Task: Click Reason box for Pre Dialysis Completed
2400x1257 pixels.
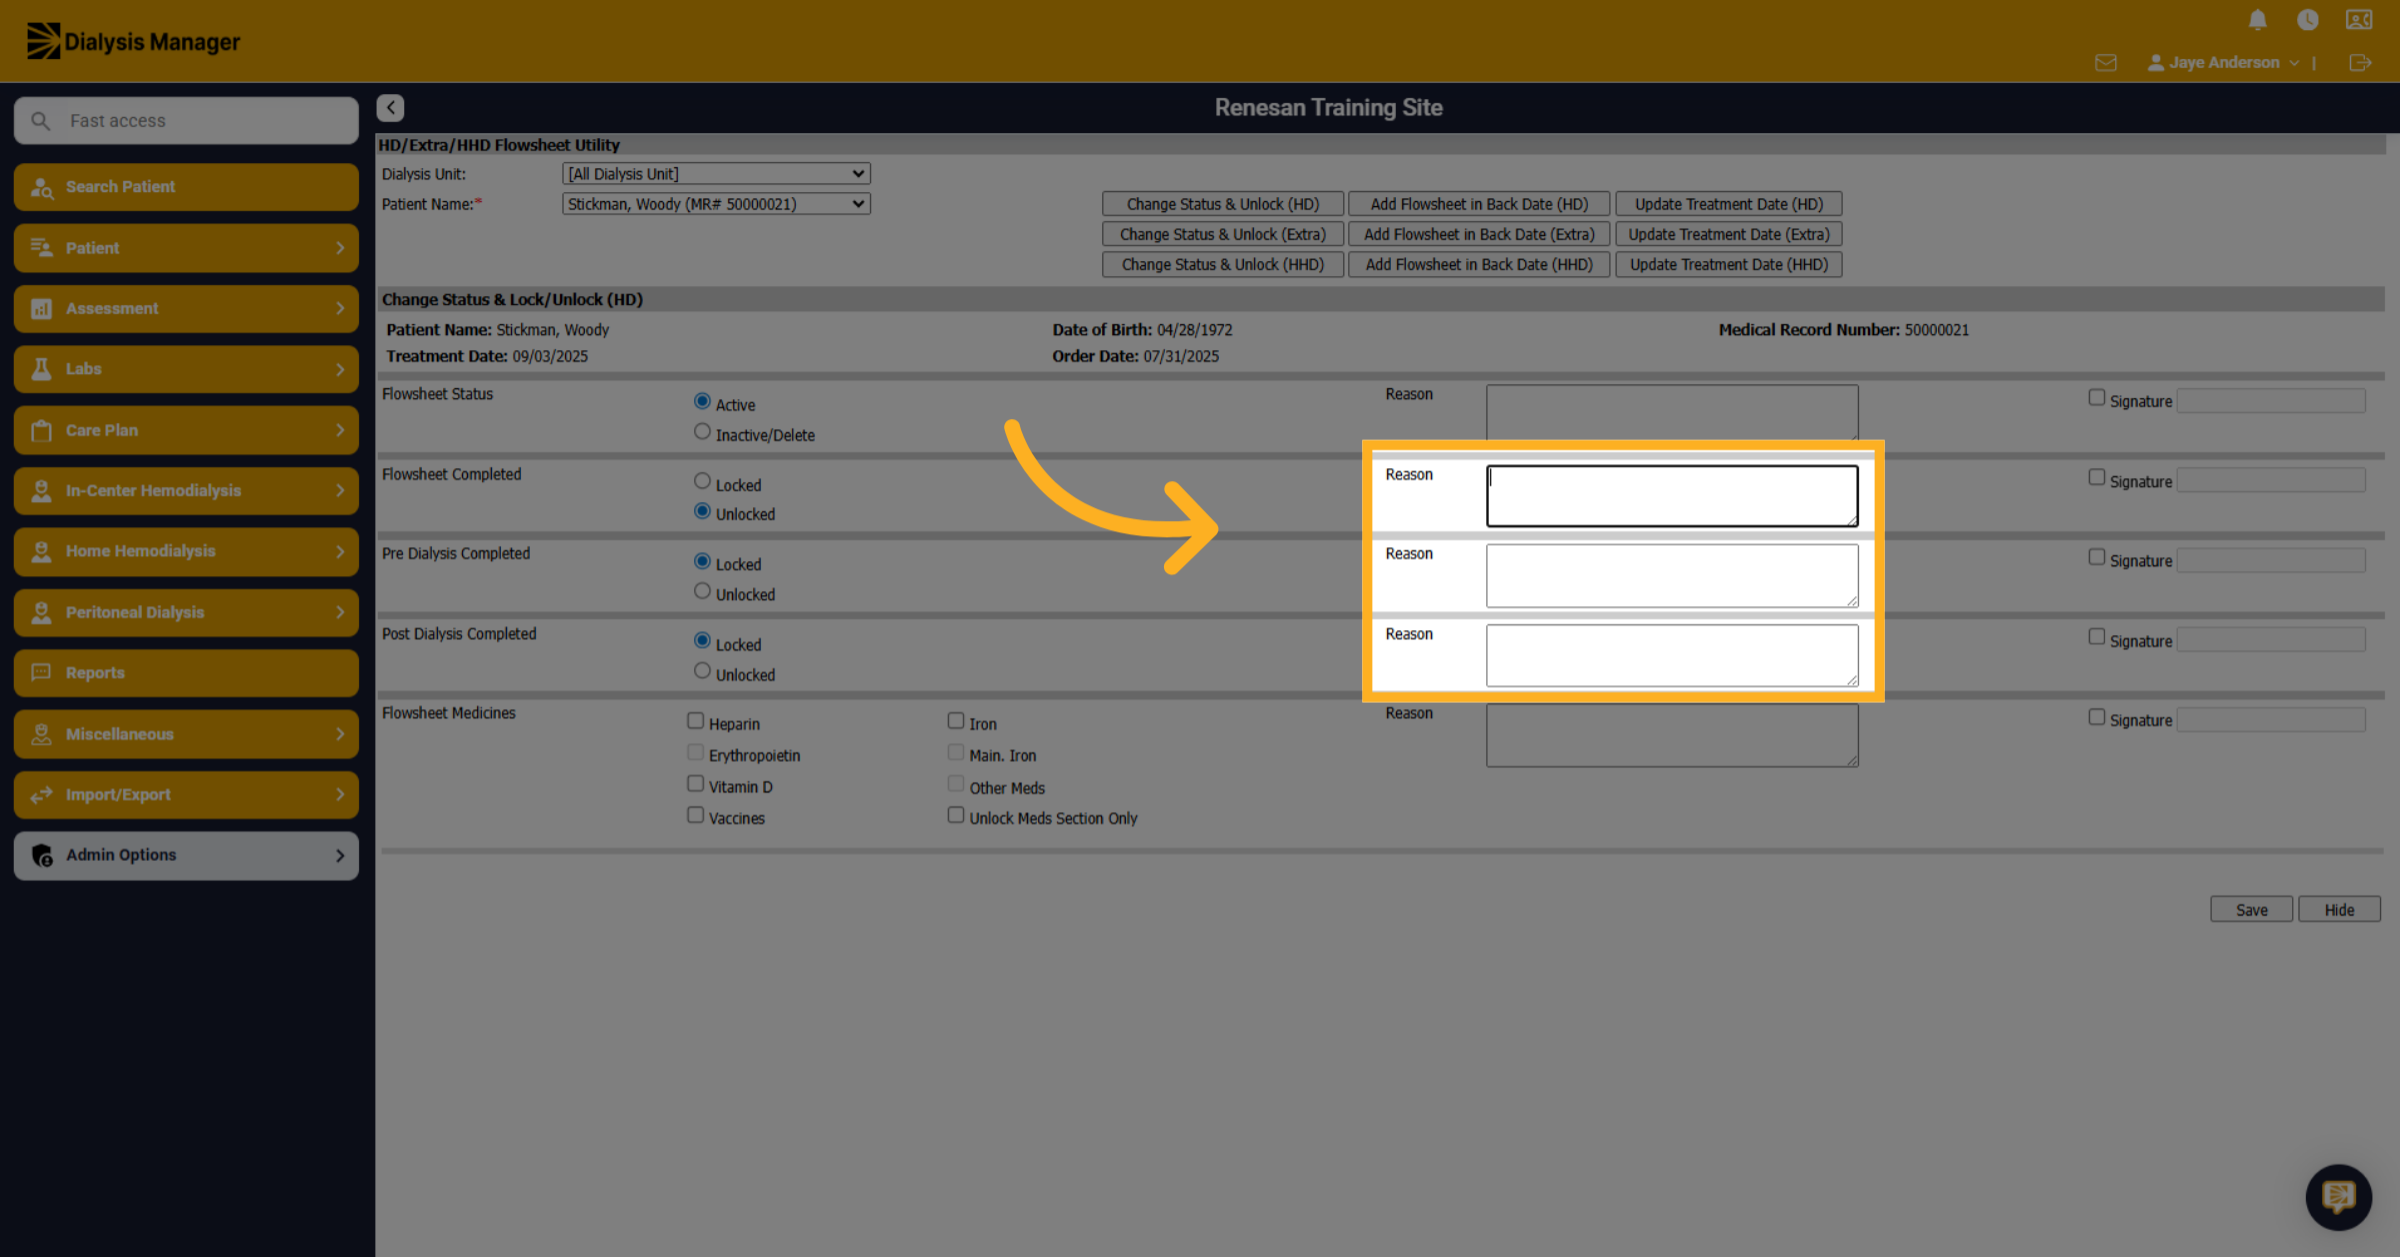Action: pyautogui.click(x=1672, y=575)
